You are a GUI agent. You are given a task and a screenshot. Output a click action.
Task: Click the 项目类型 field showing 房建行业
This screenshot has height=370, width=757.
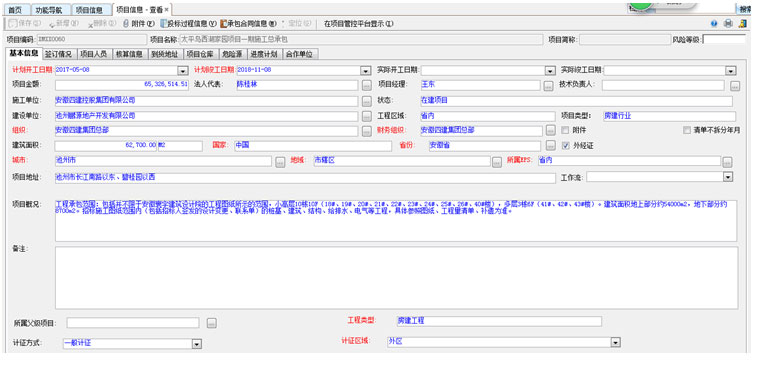pyautogui.click(x=669, y=116)
